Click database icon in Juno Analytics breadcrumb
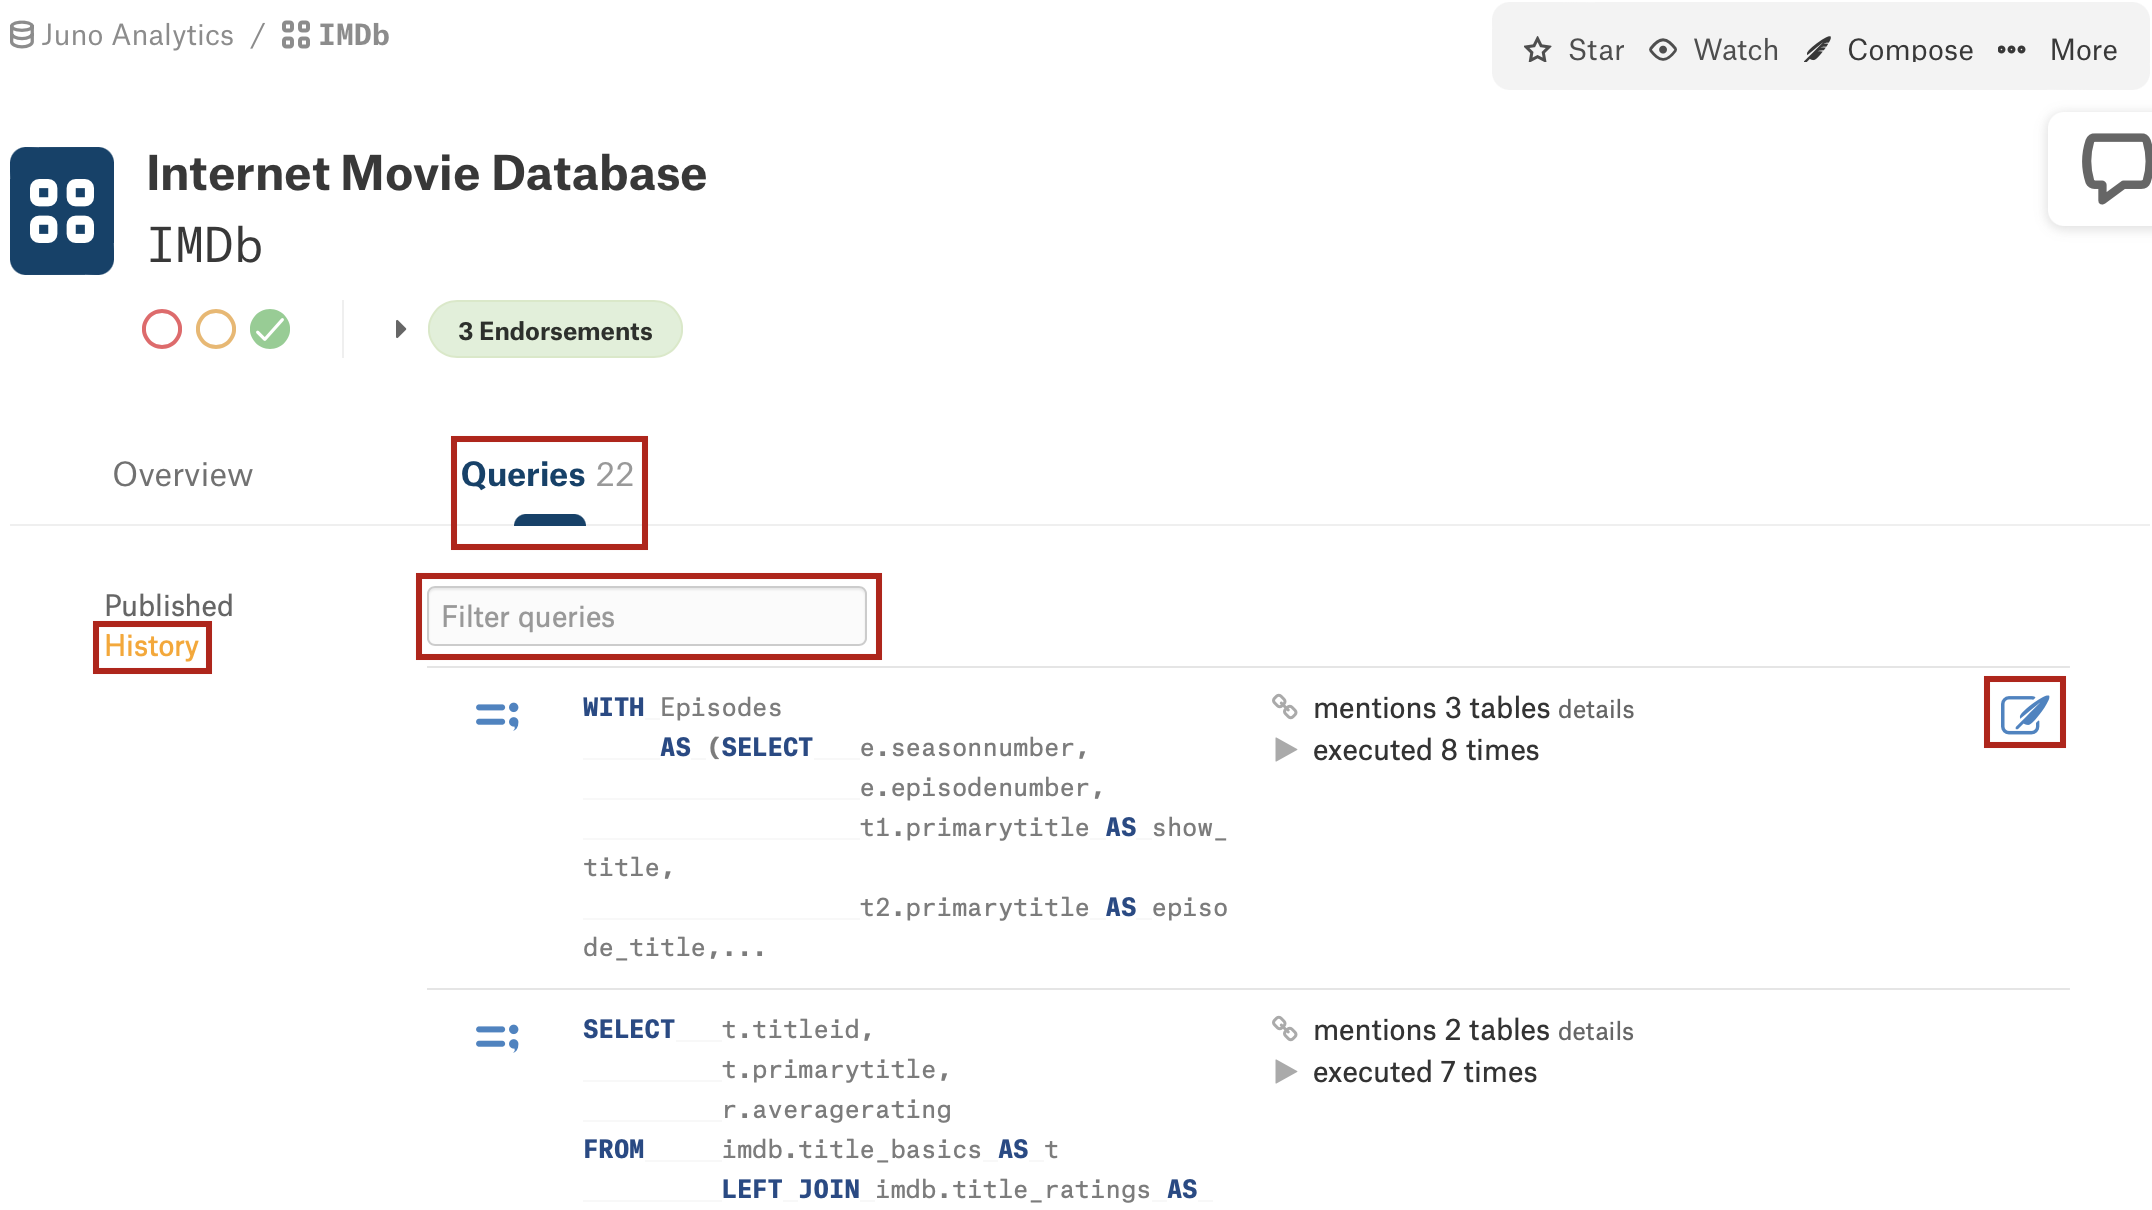Image resolution: width=2152 pixels, height=1210 pixels. pyautogui.click(x=22, y=35)
